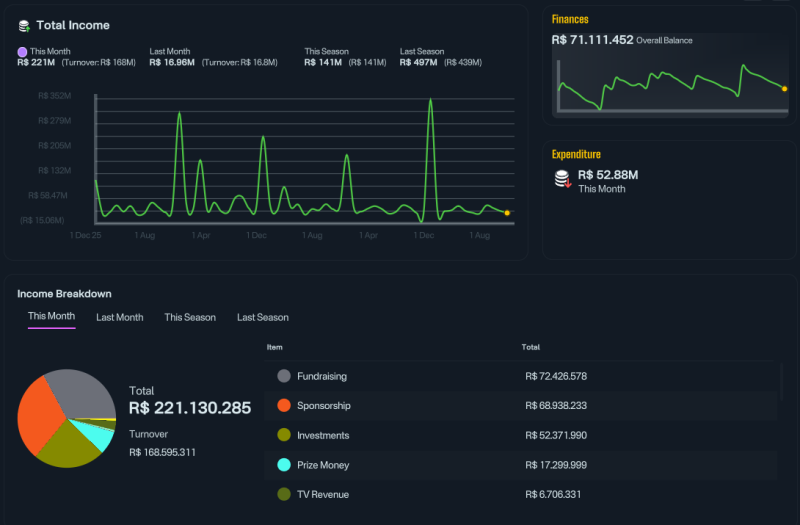Click the Expenditure coins icon
Image resolution: width=800 pixels, height=525 pixels.
click(x=563, y=179)
